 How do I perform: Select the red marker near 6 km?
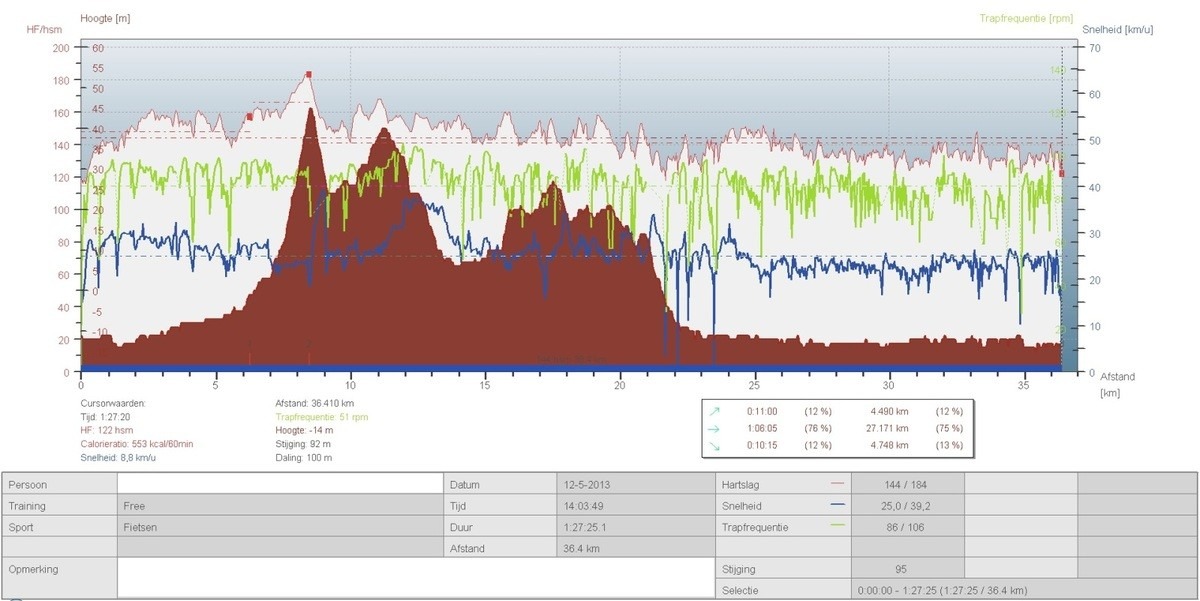coord(249,117)
